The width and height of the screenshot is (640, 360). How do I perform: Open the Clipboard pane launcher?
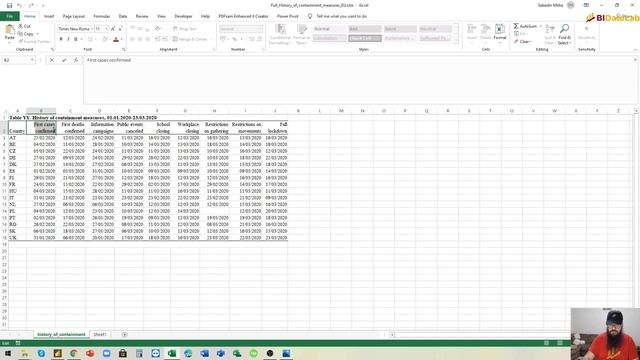[x=52, y=49]
